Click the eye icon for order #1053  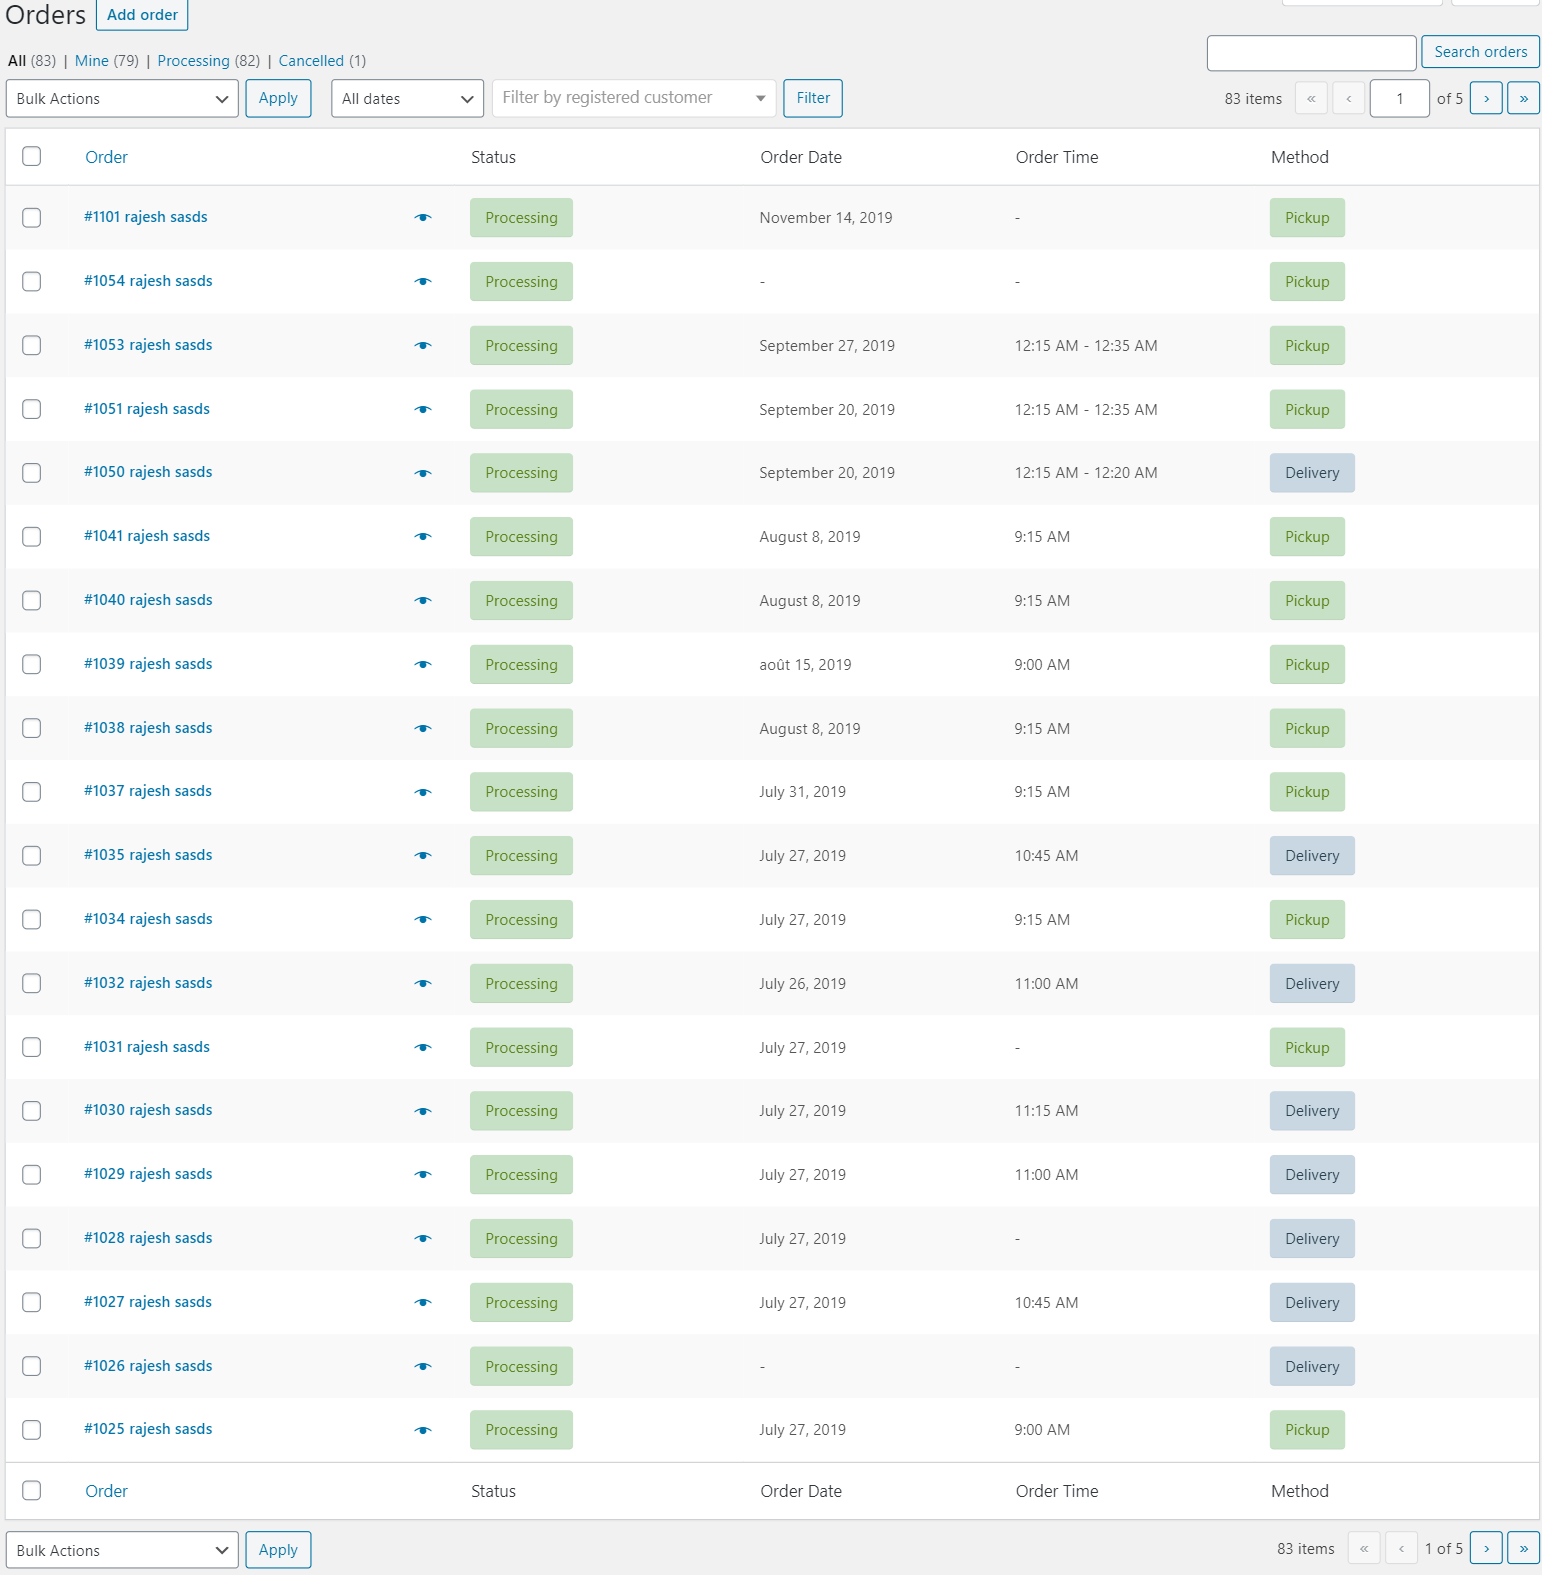[x=423, y=346]
